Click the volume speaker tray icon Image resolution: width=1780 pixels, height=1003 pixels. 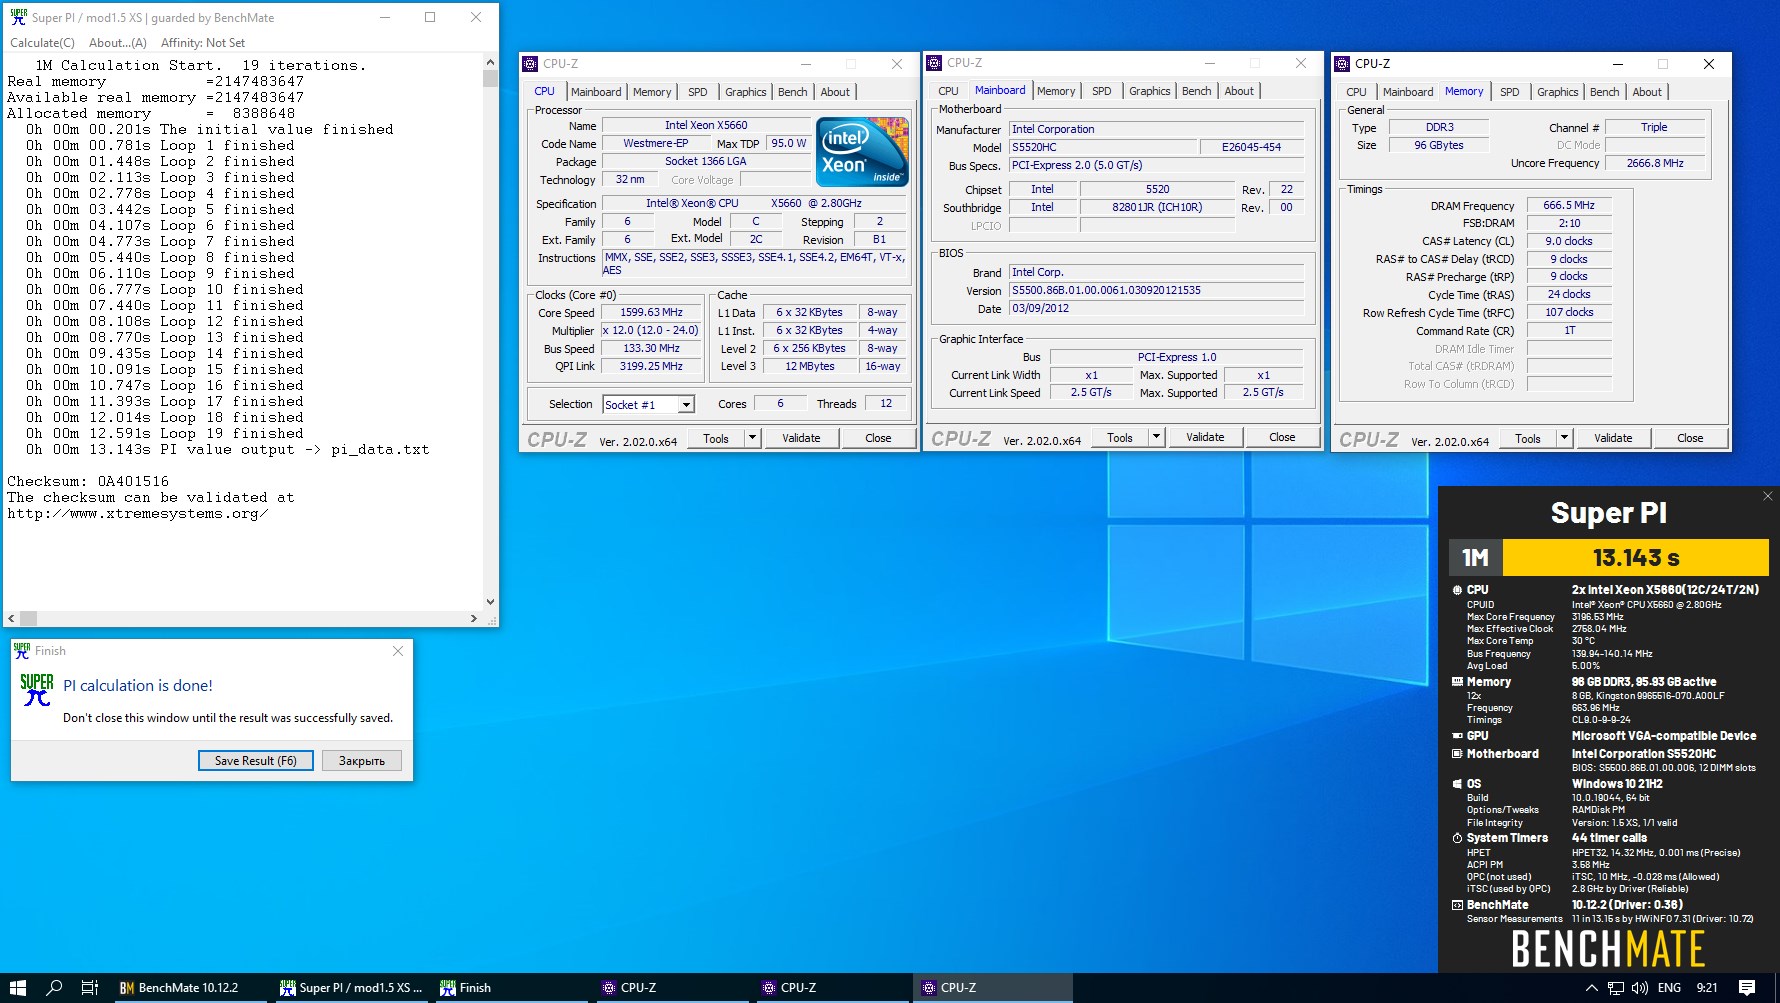point(1640,988)
